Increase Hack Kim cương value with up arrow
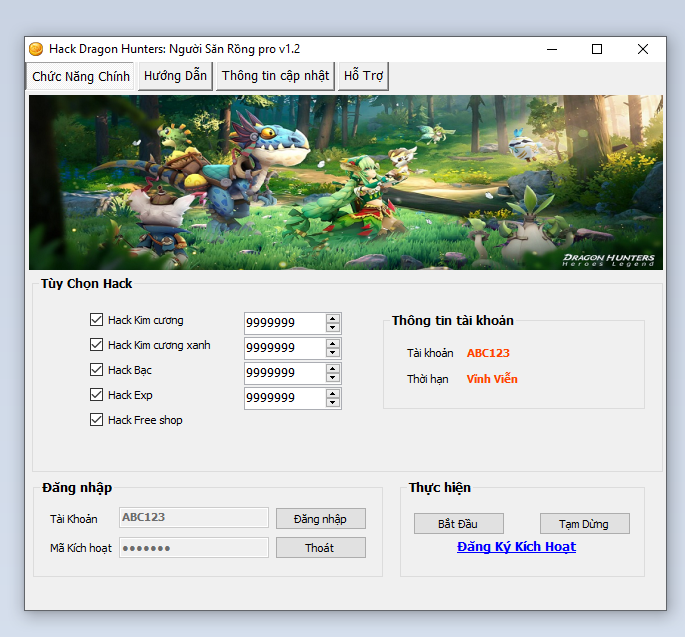This screenshot has width=685, height=637. 333,318
